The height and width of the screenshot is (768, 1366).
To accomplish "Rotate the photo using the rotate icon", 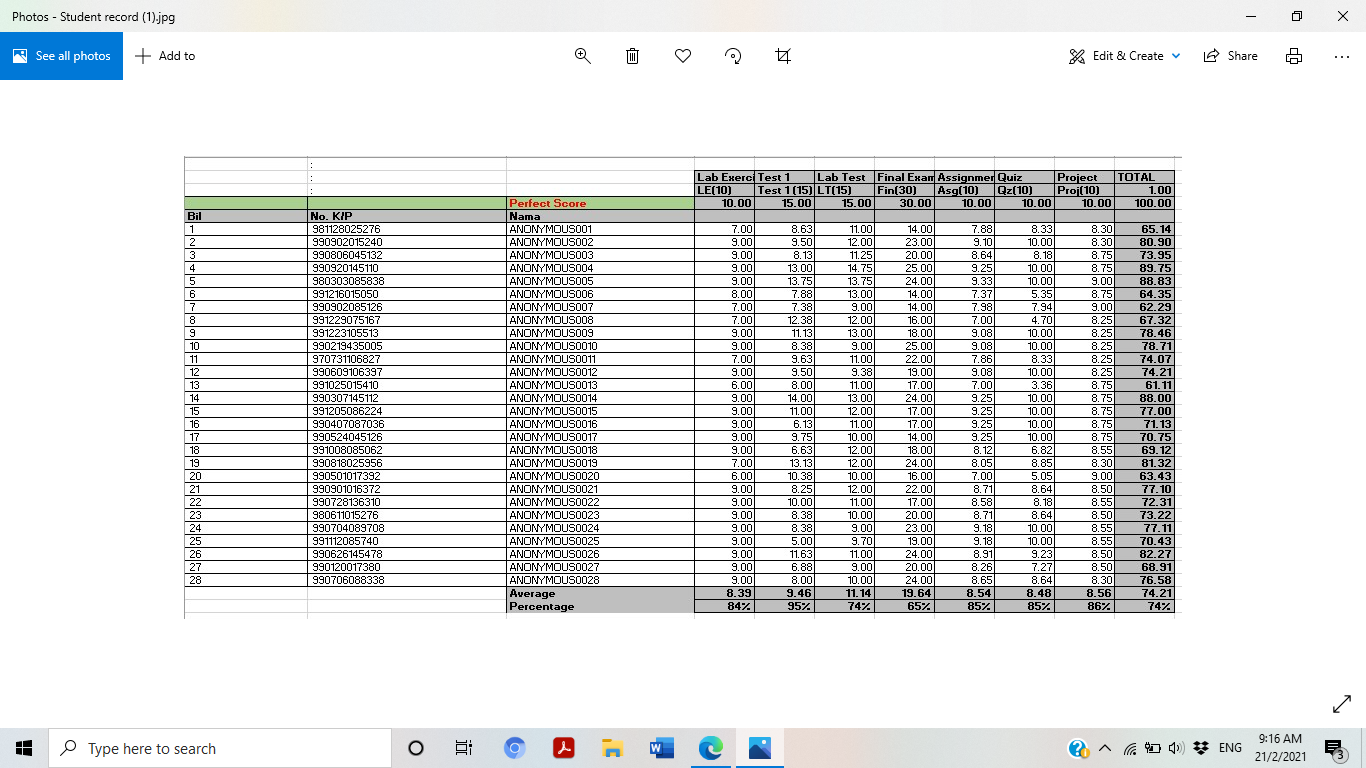I will (733, 56).
